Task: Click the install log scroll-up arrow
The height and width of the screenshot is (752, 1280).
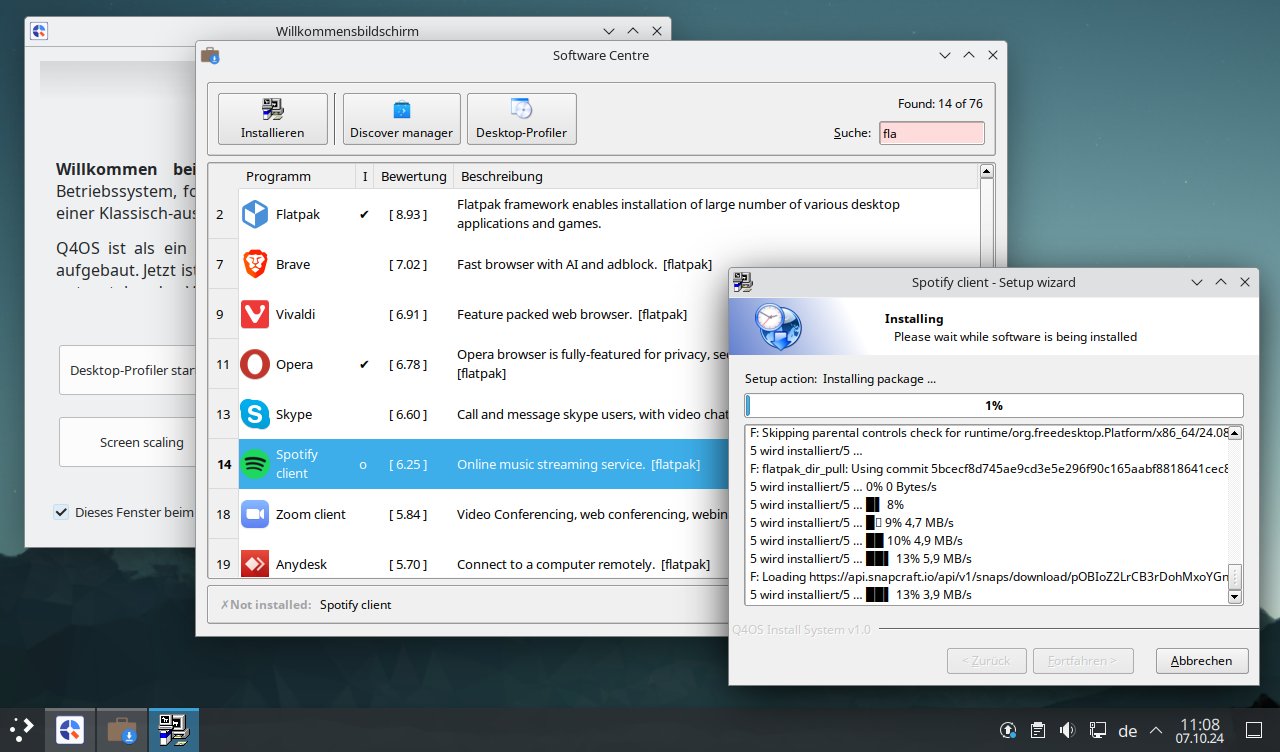Action: 1235,433
